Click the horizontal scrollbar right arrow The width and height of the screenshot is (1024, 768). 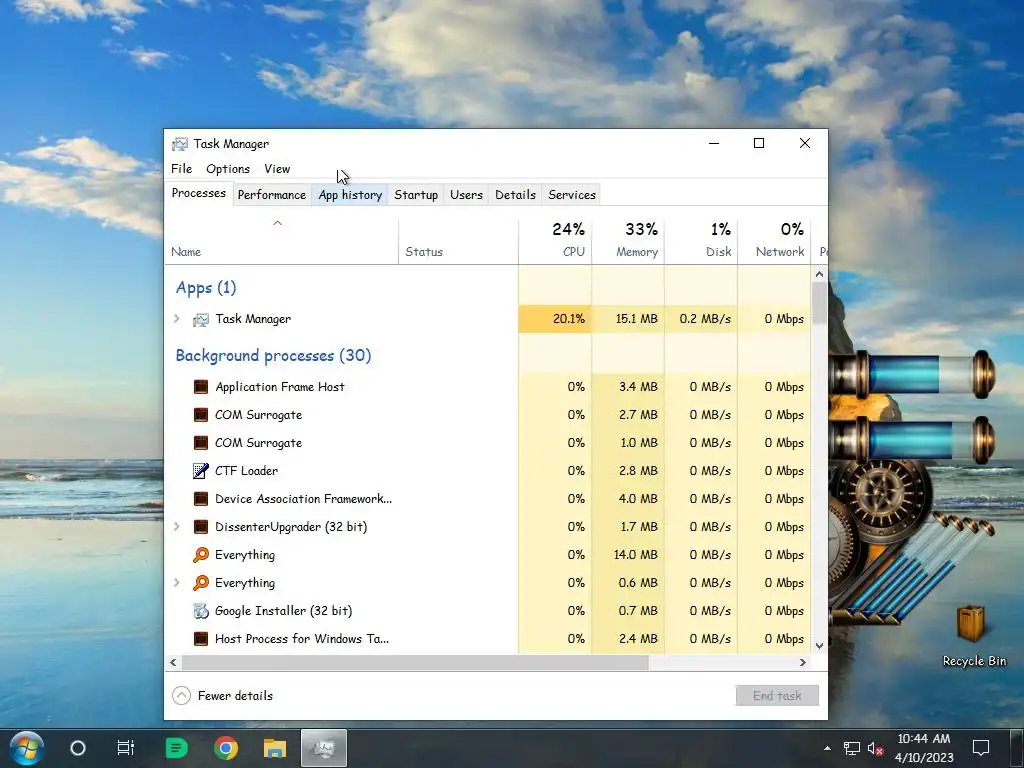[803, 662]
